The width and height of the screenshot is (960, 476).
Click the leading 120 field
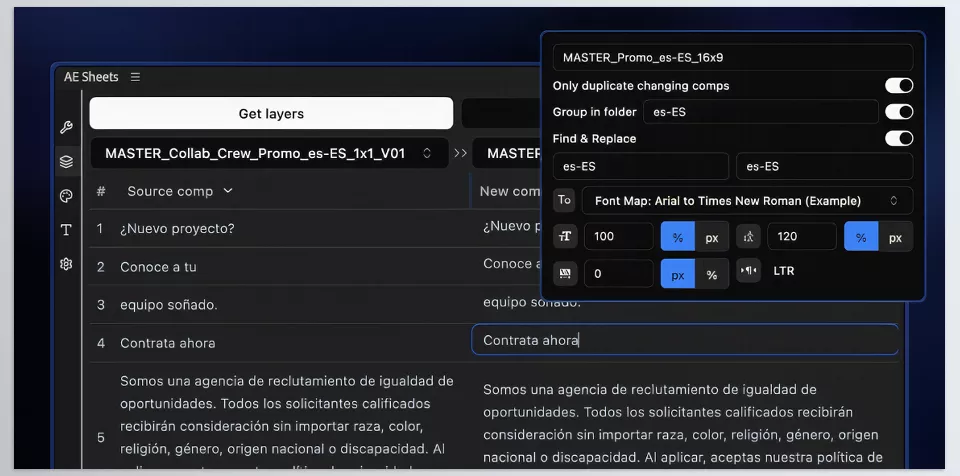[x=801, y=236]
